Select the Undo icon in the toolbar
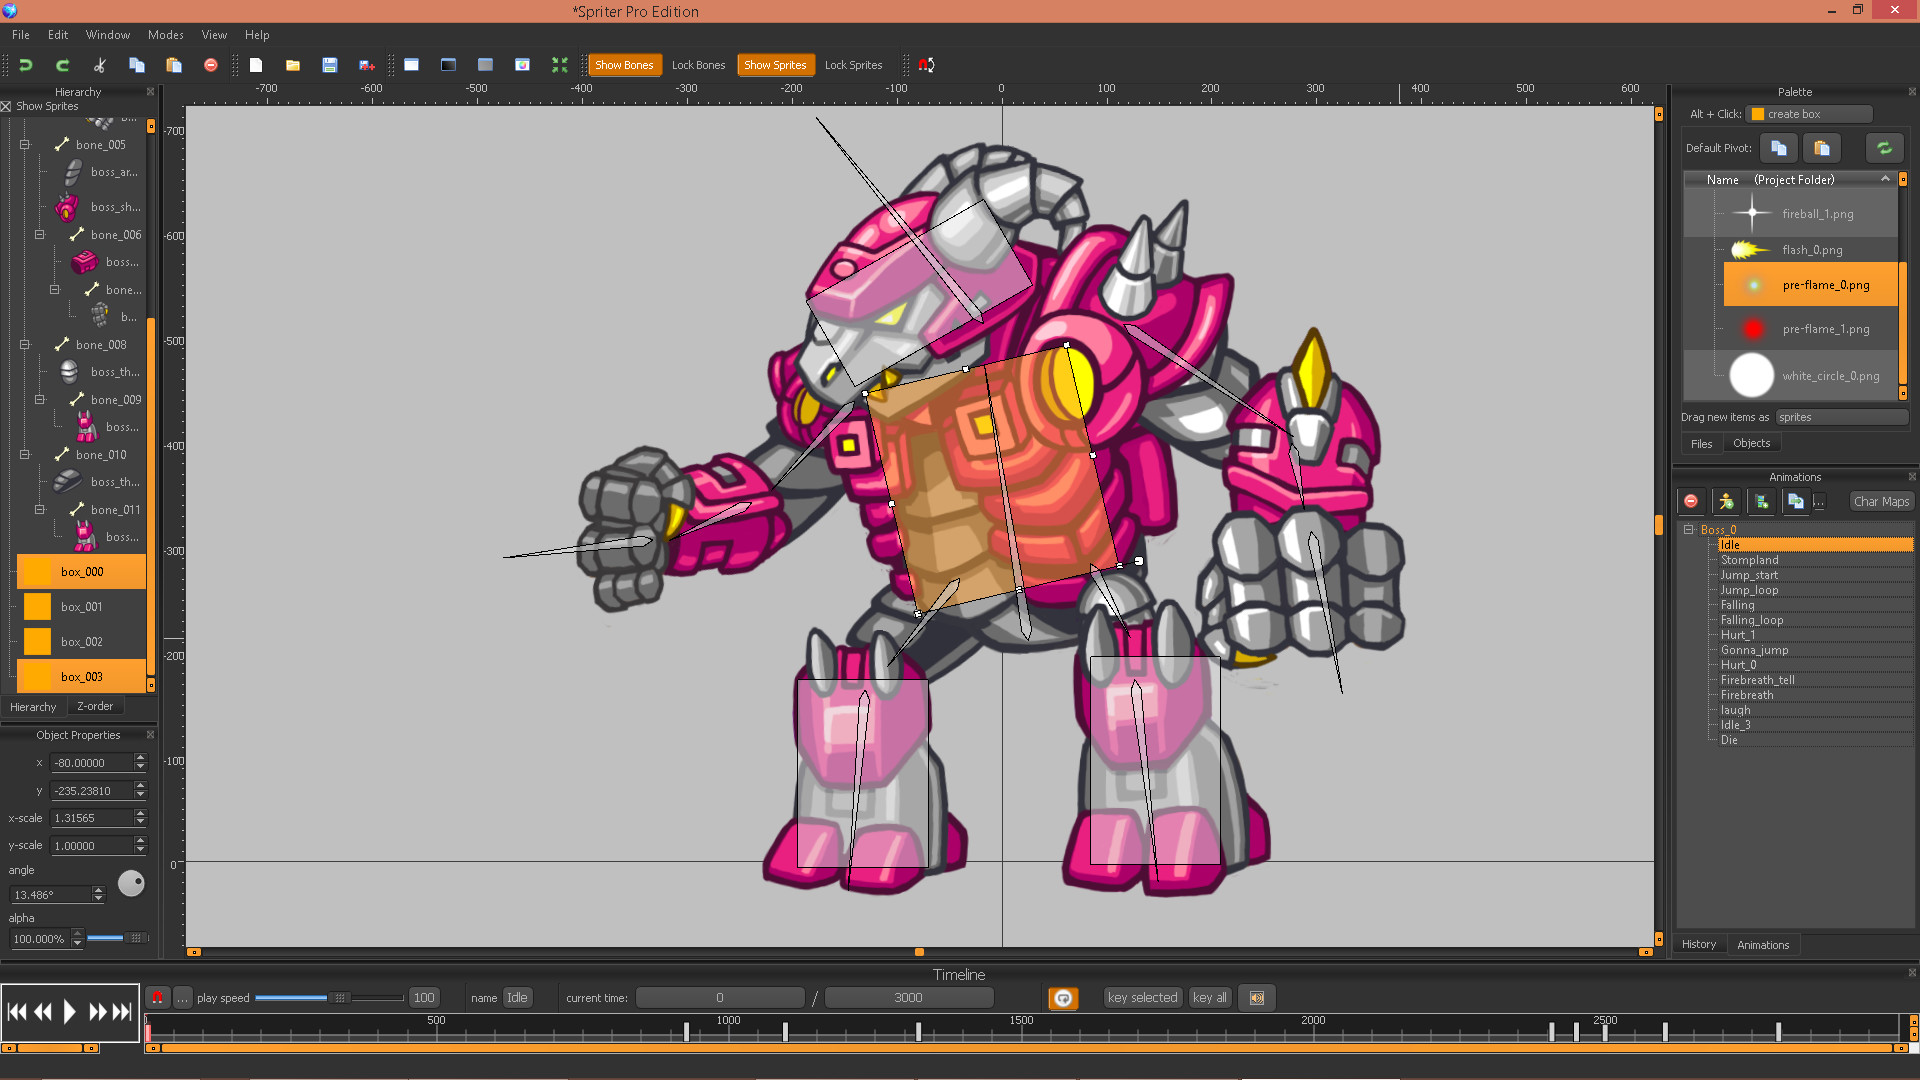 tap(25, 65)
